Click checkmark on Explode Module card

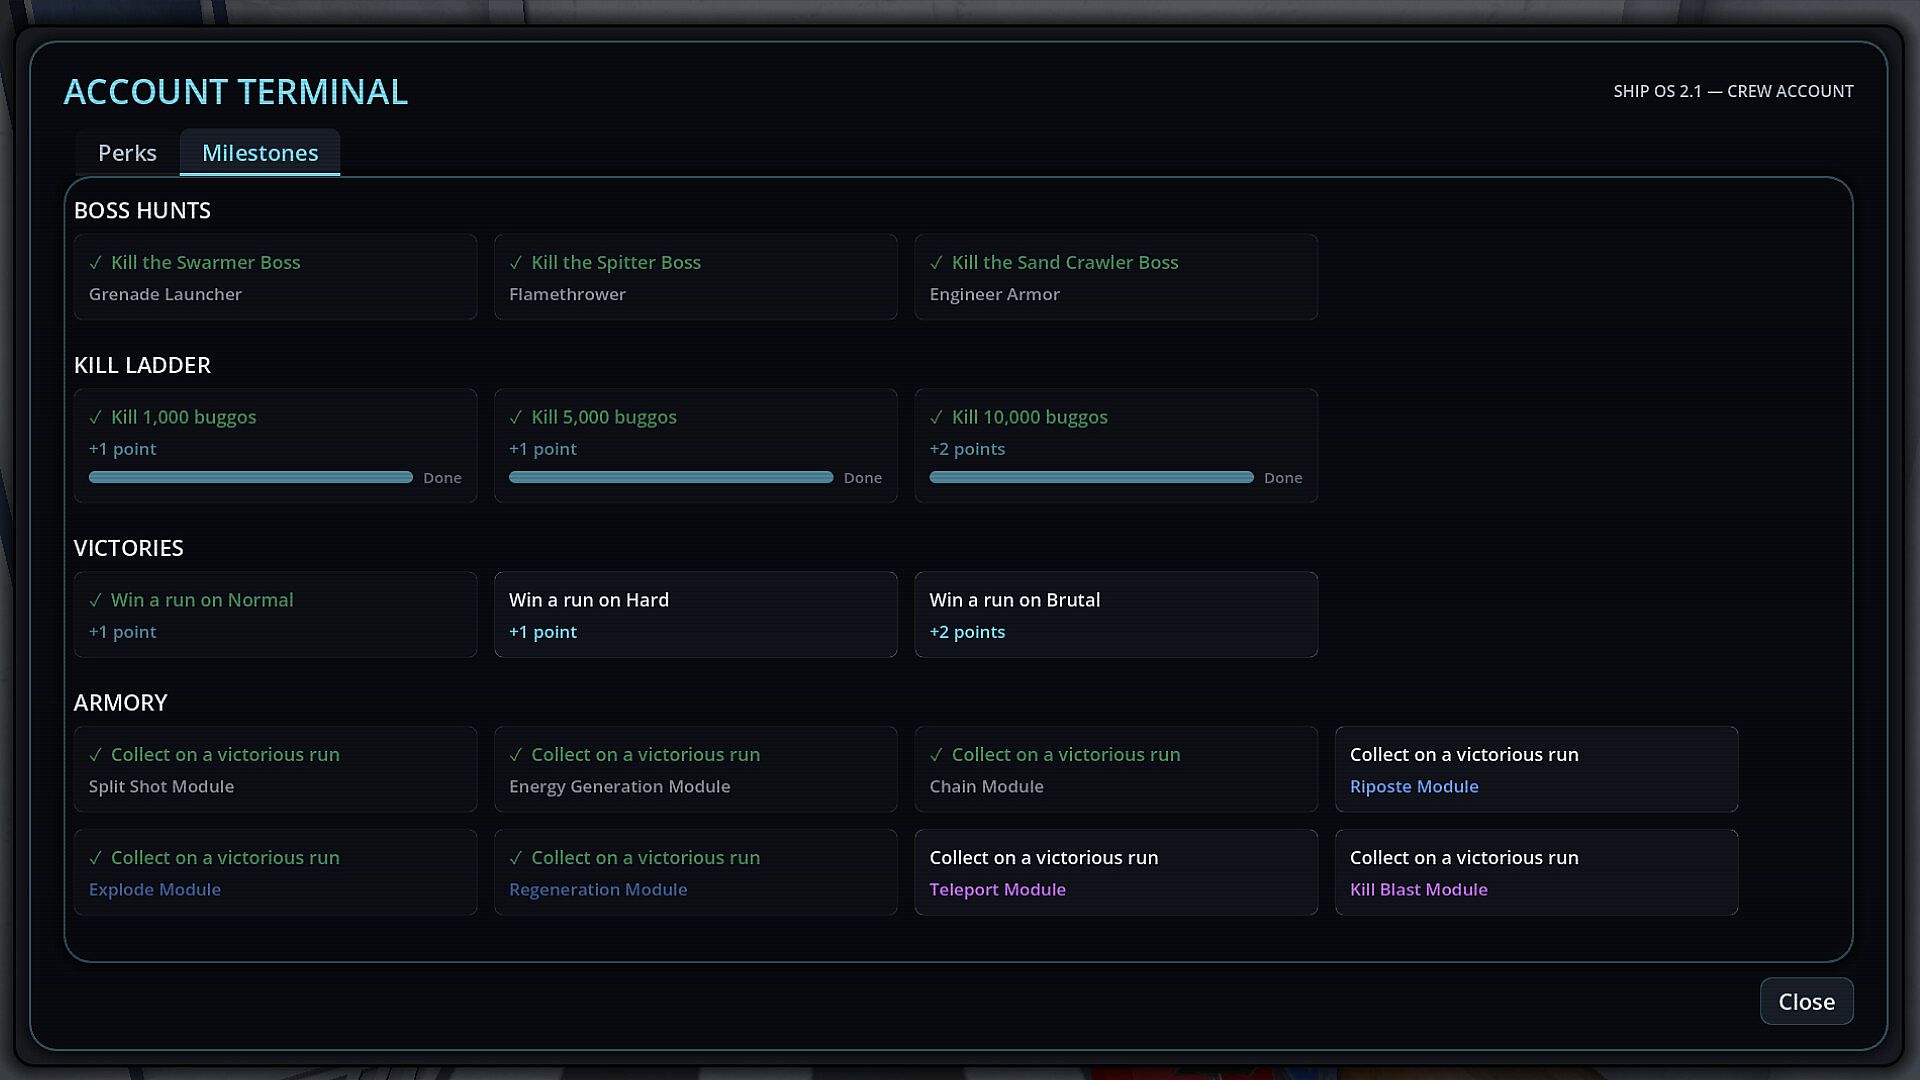(96, 858)
